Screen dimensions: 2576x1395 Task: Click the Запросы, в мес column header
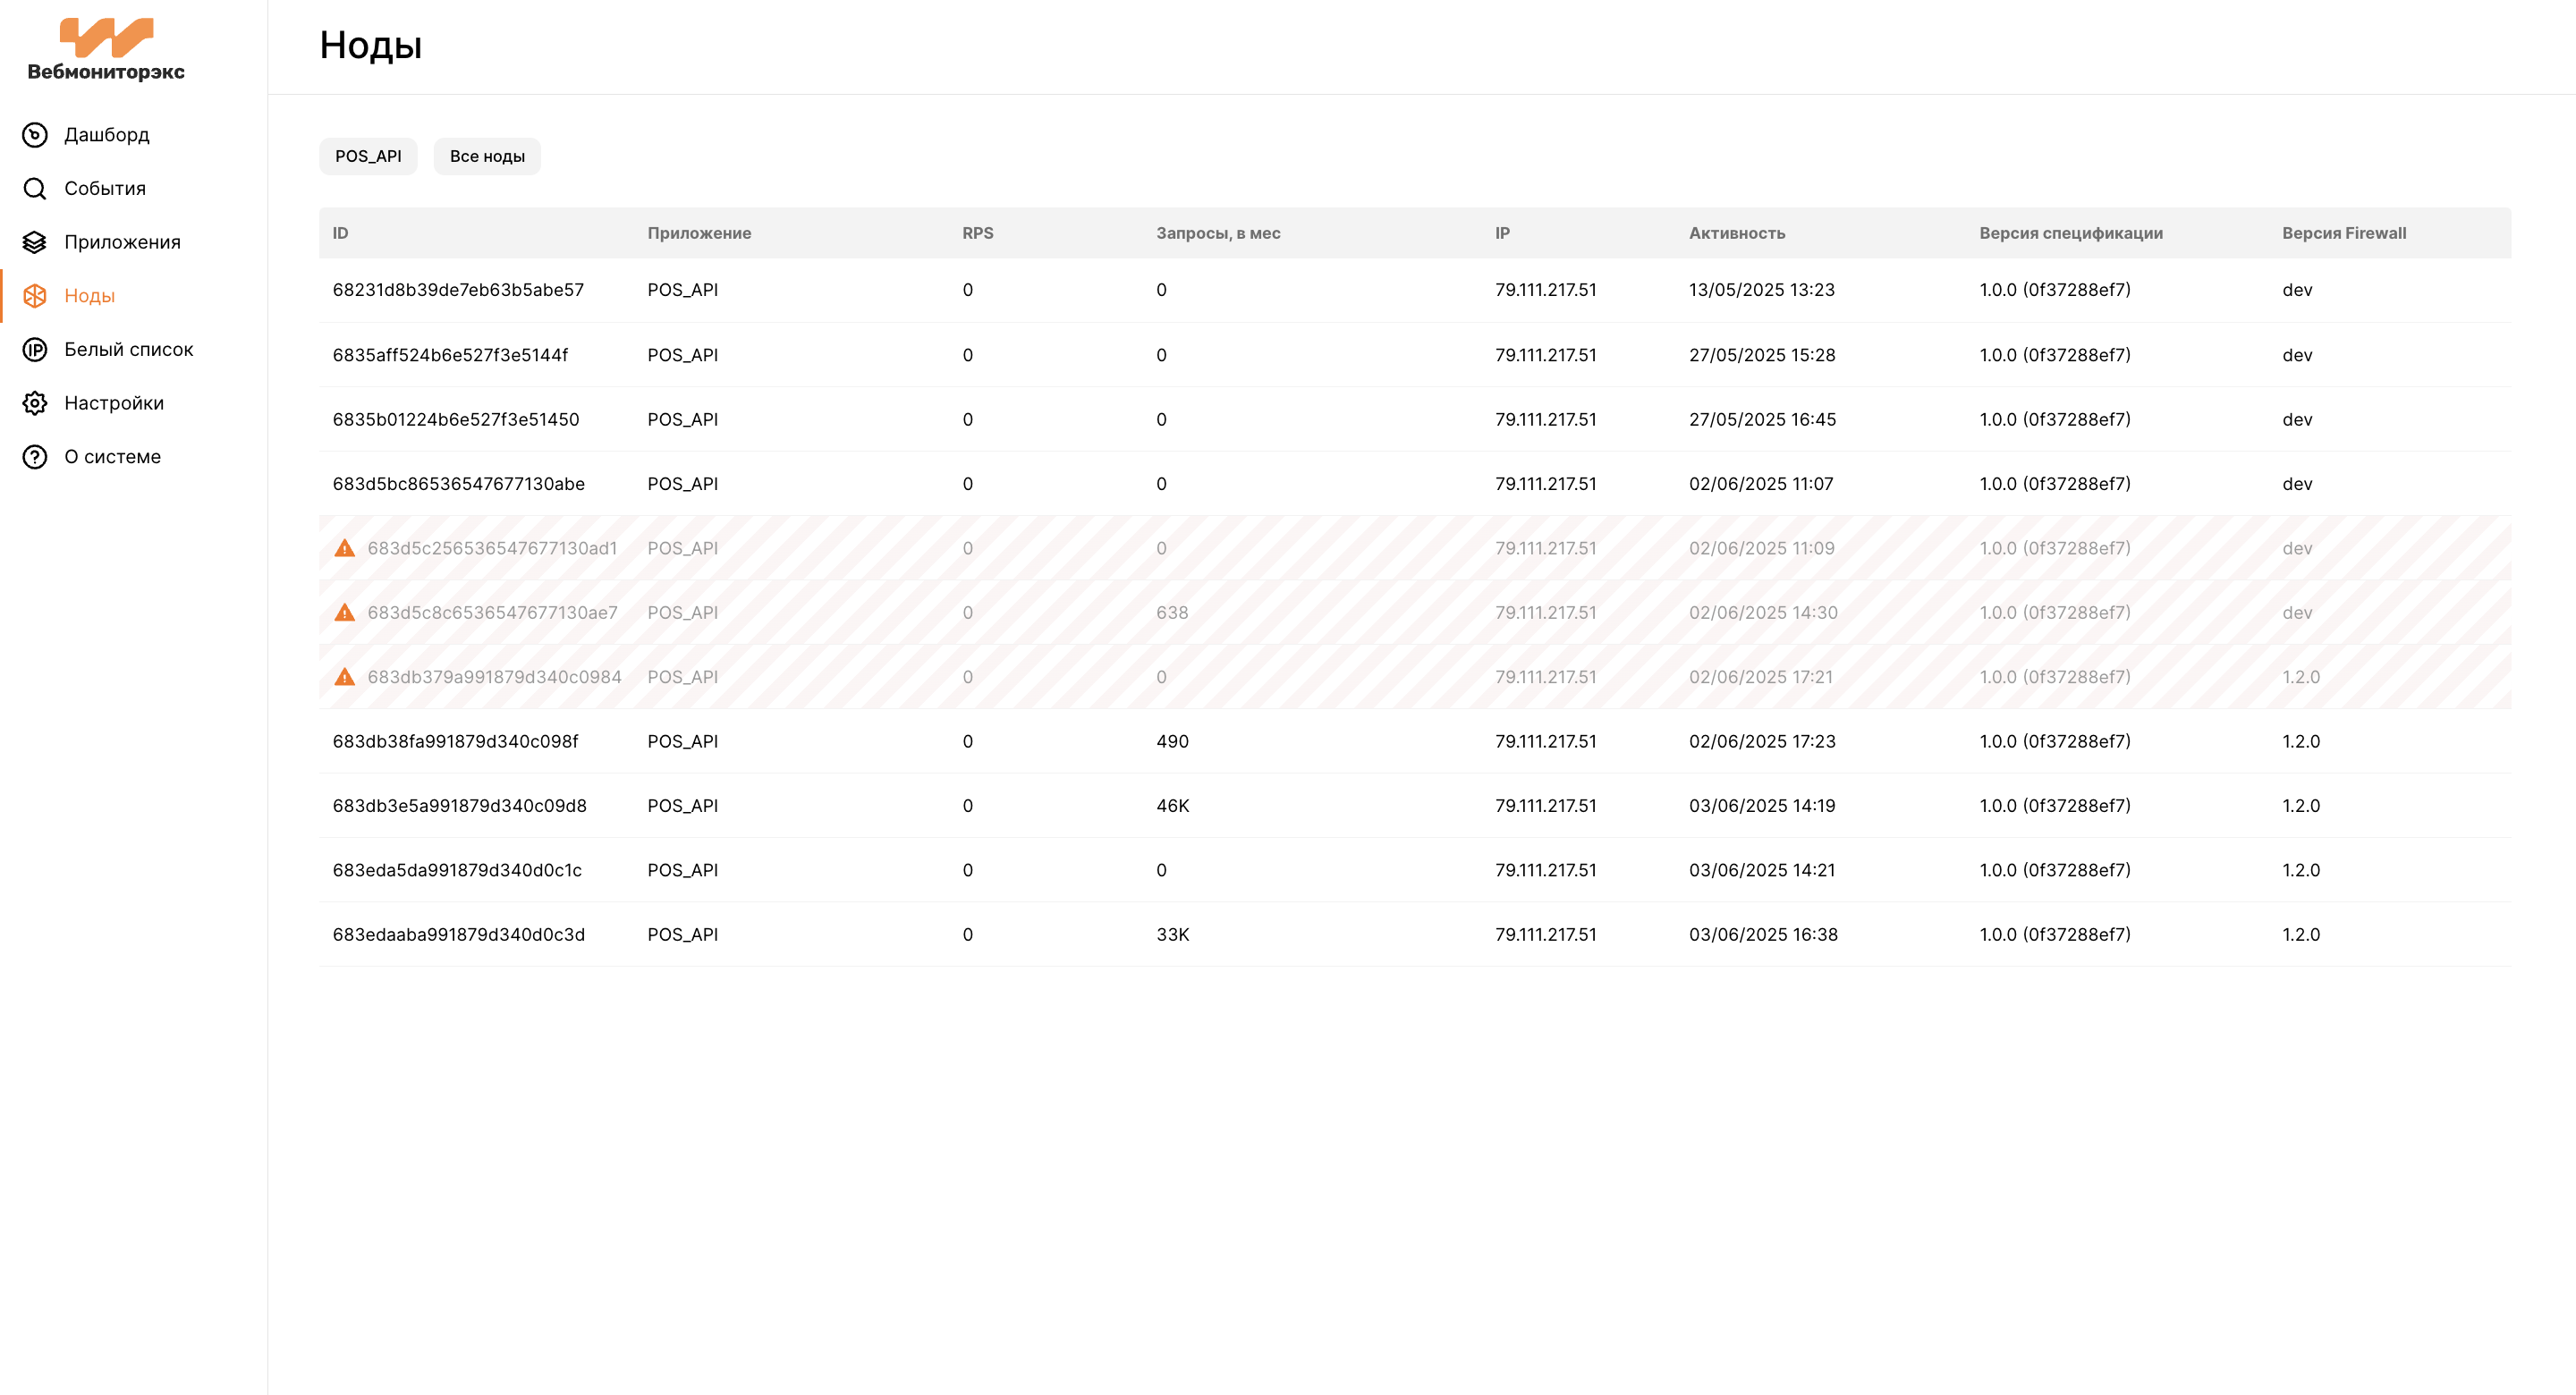click(1218, 233)
